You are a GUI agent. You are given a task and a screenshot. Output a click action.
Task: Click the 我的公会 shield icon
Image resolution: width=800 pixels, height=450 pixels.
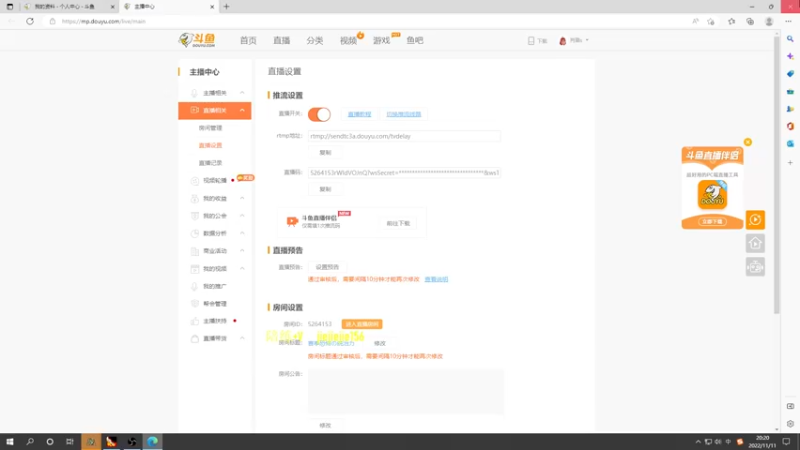(194, 216)
